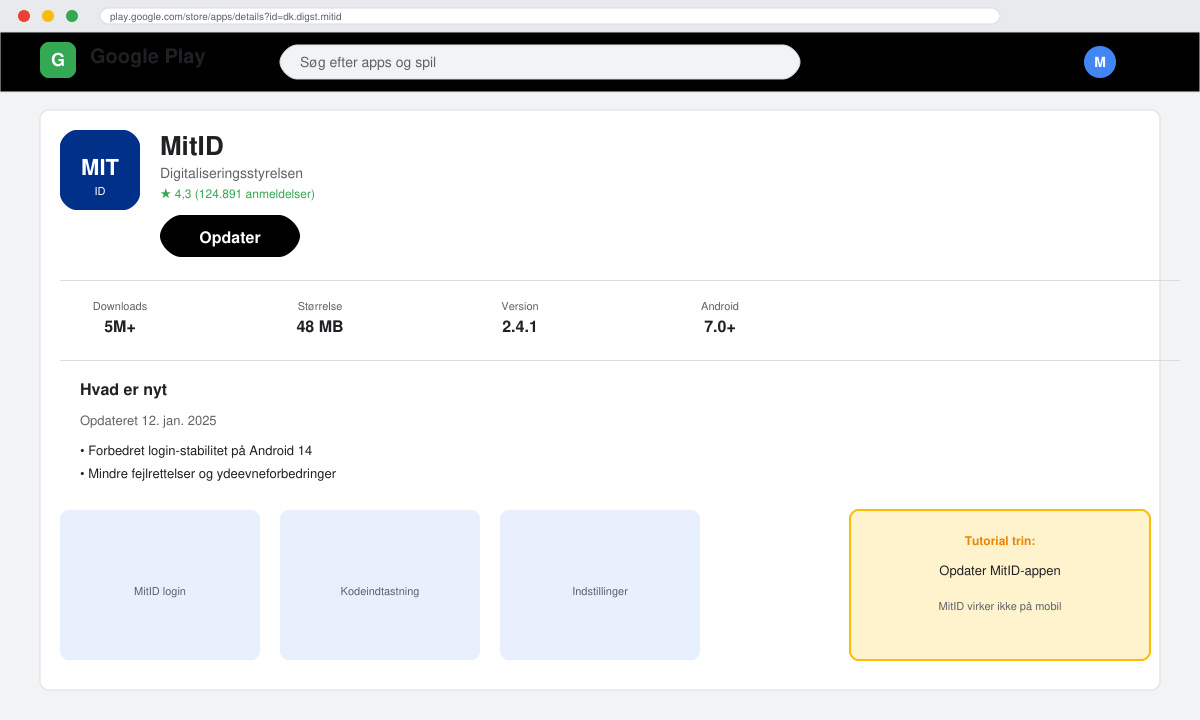The width and height of the screenshot is (1200, 720).
Task: Click the green Google Play logo icon
Action: 58,60
